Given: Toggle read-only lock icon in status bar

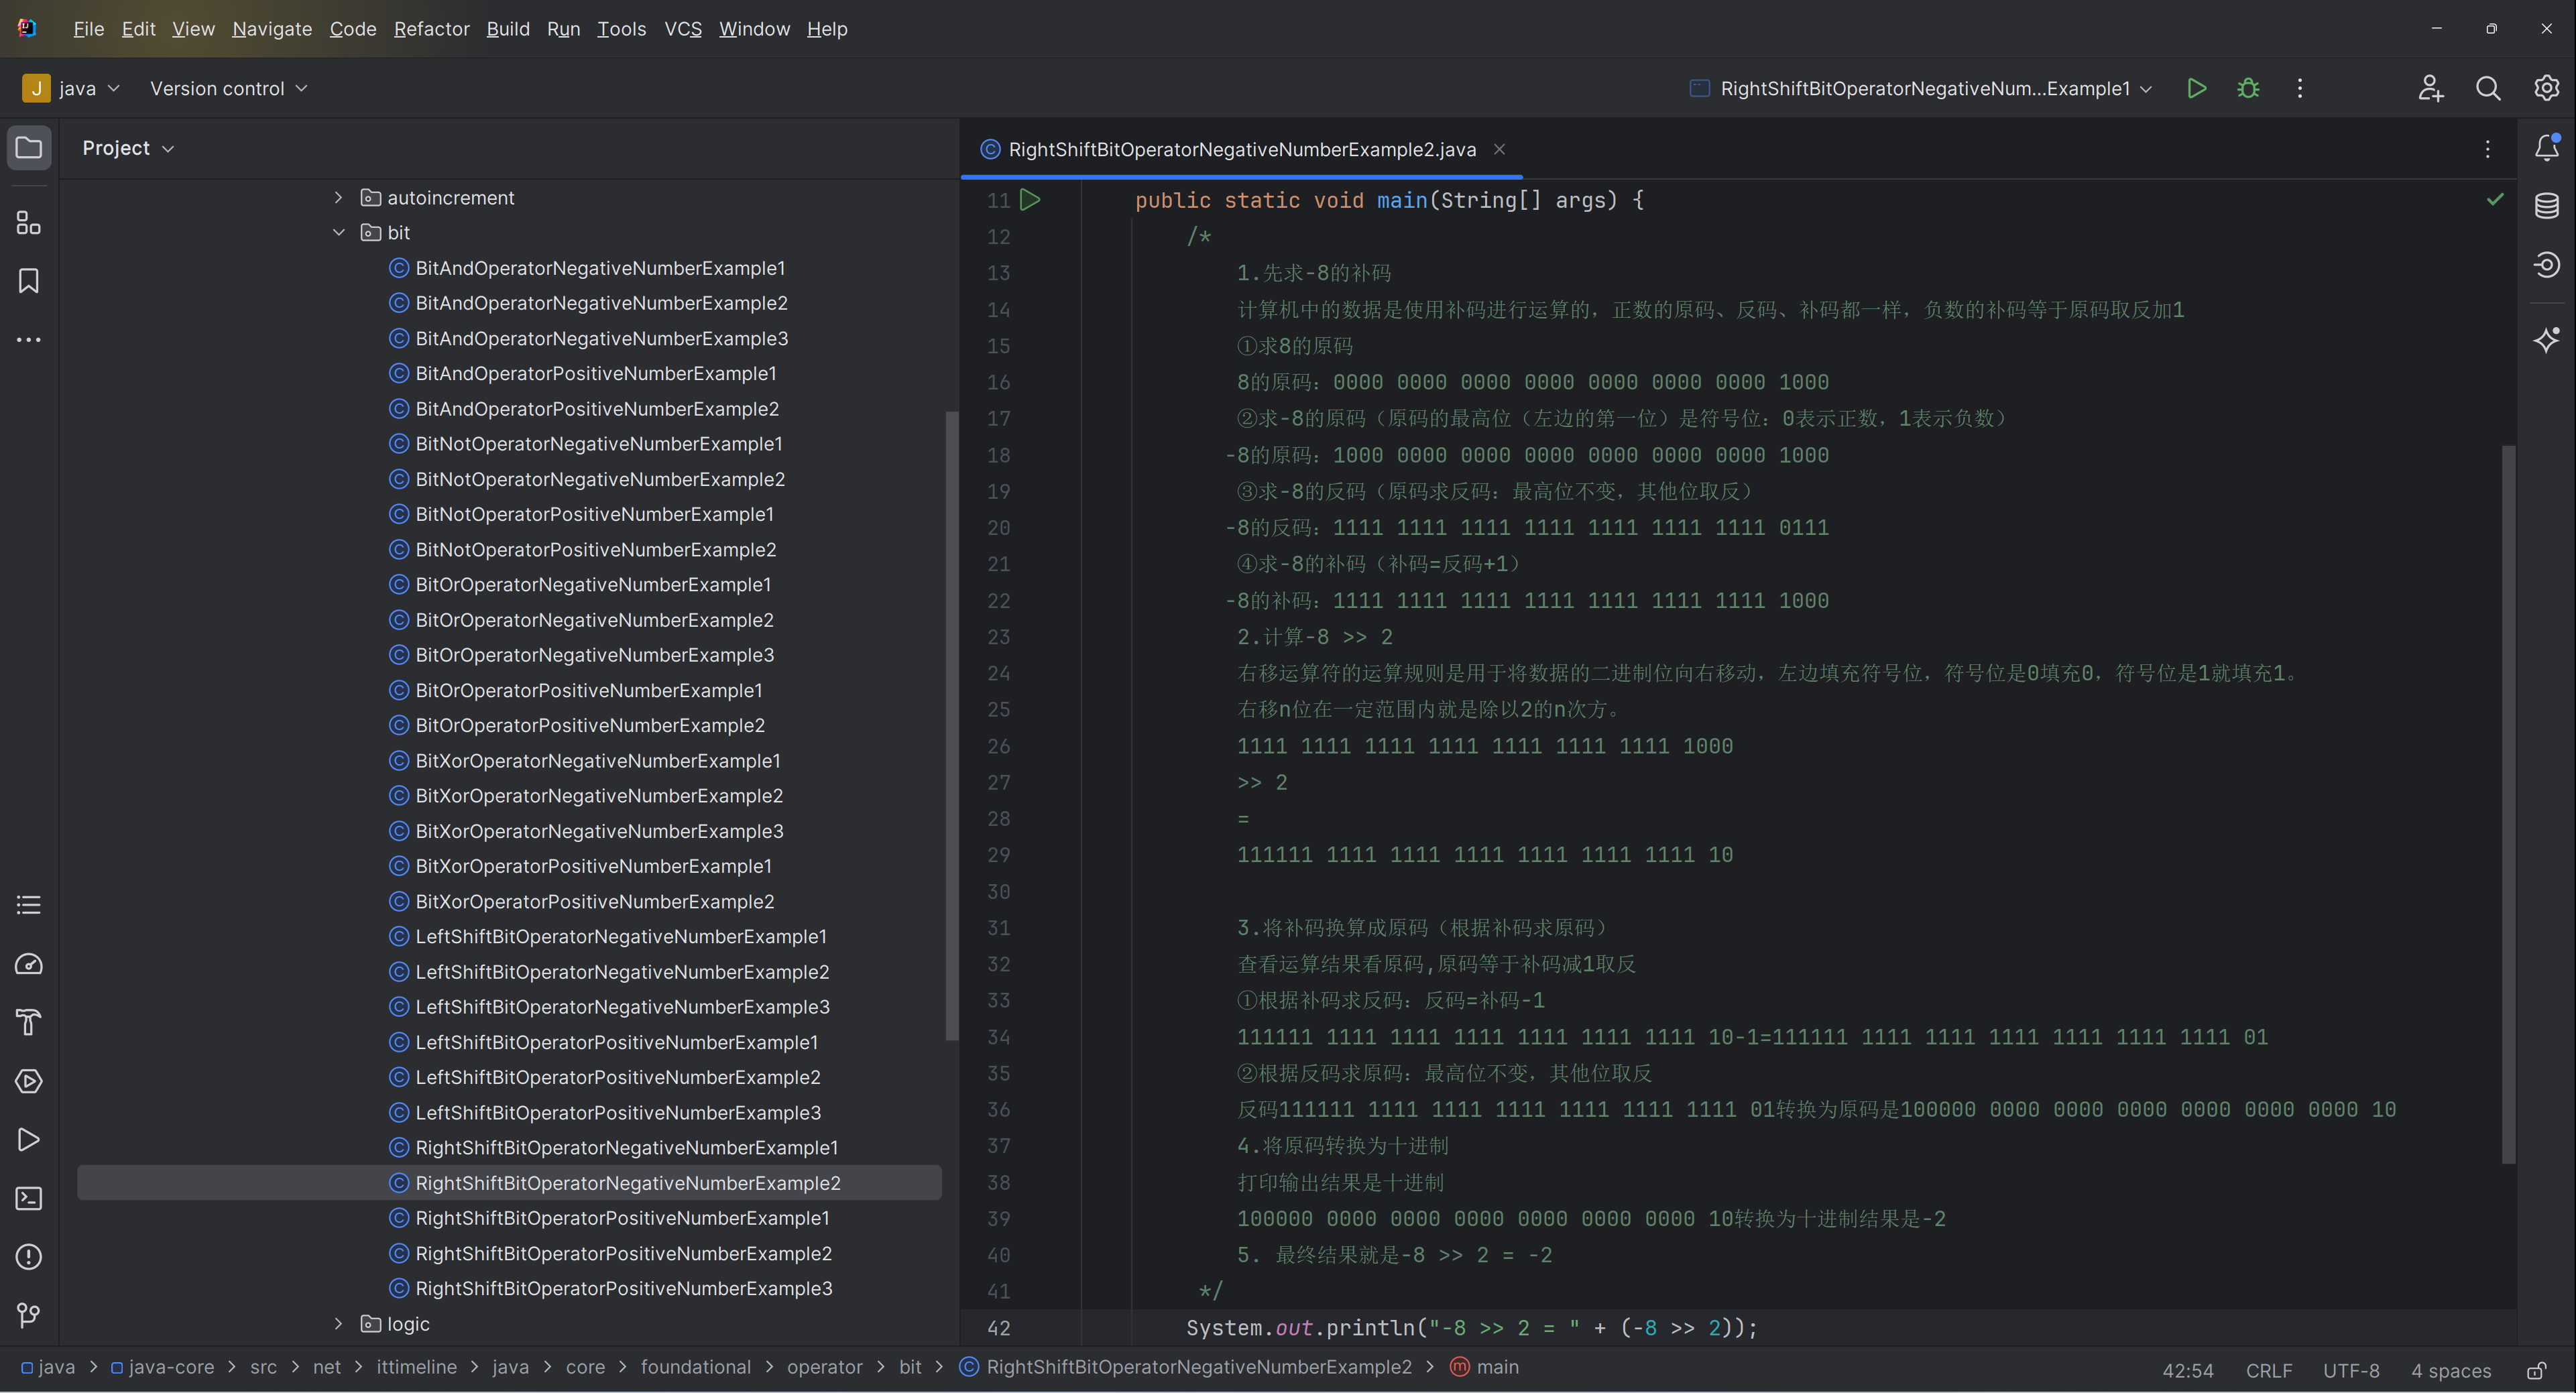Looking at the screenshot, I should (x=2537, y=1370).
